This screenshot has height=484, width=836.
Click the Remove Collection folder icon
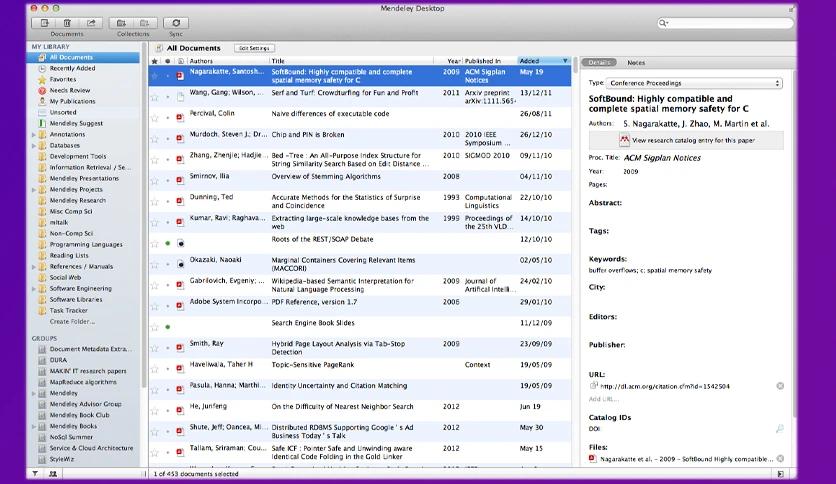(x=144, y=23)
